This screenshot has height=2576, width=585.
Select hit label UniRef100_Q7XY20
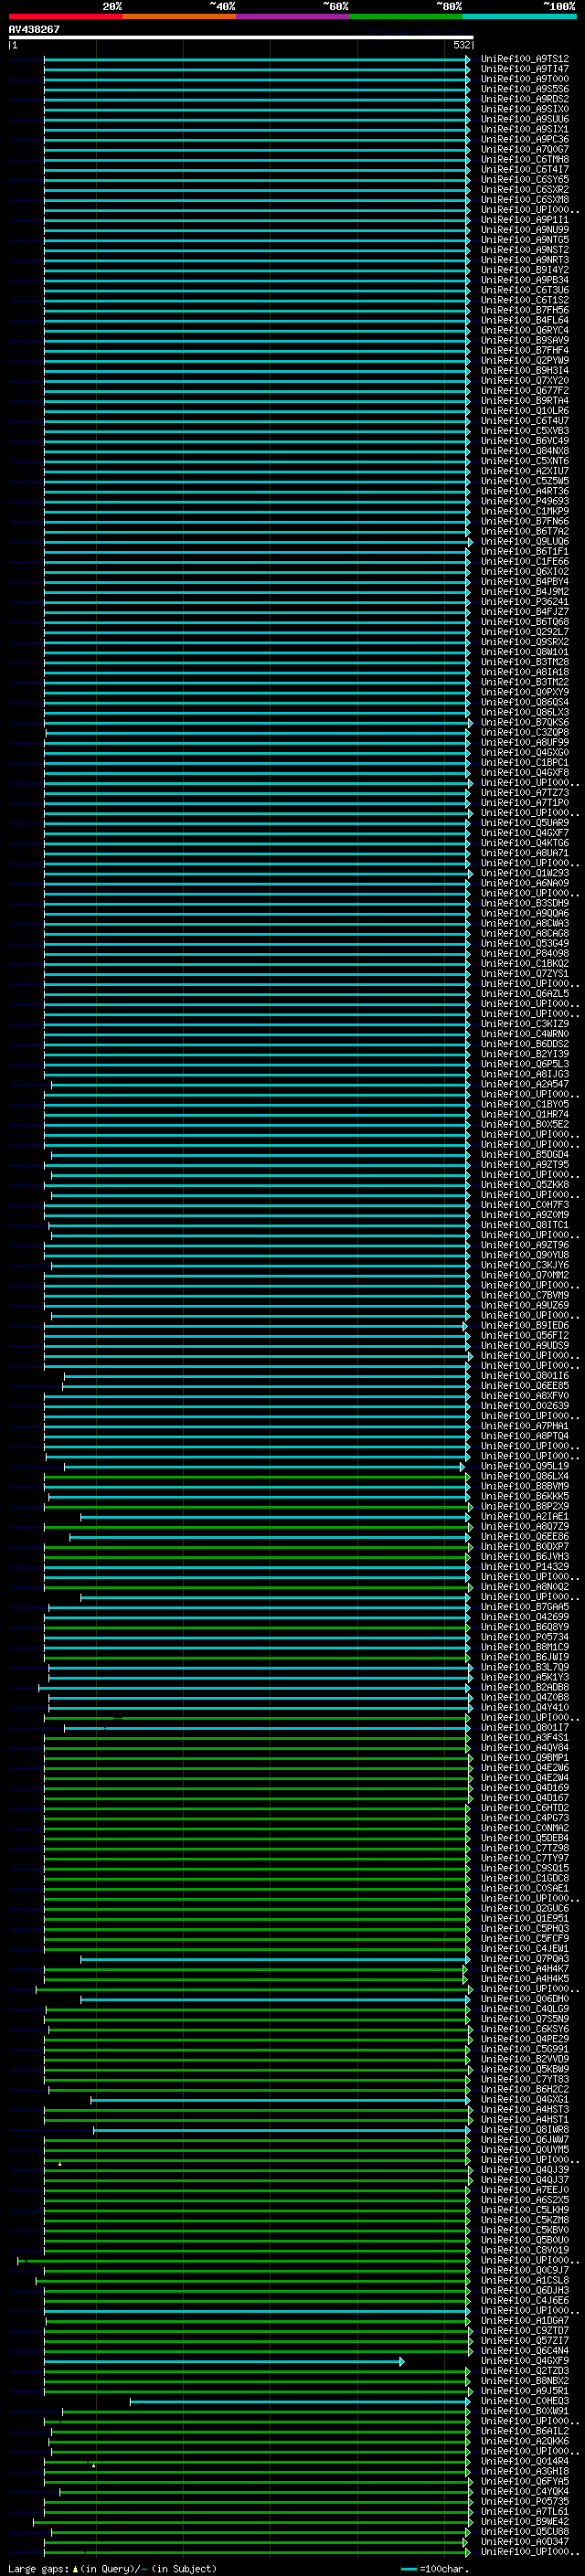(524, 380)
